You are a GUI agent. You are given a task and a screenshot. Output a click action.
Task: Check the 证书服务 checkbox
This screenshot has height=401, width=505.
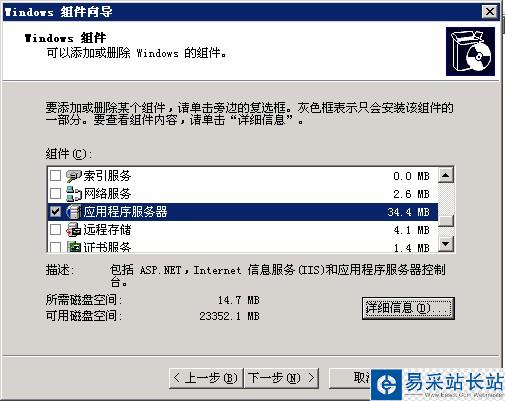[x=55, y=247]
